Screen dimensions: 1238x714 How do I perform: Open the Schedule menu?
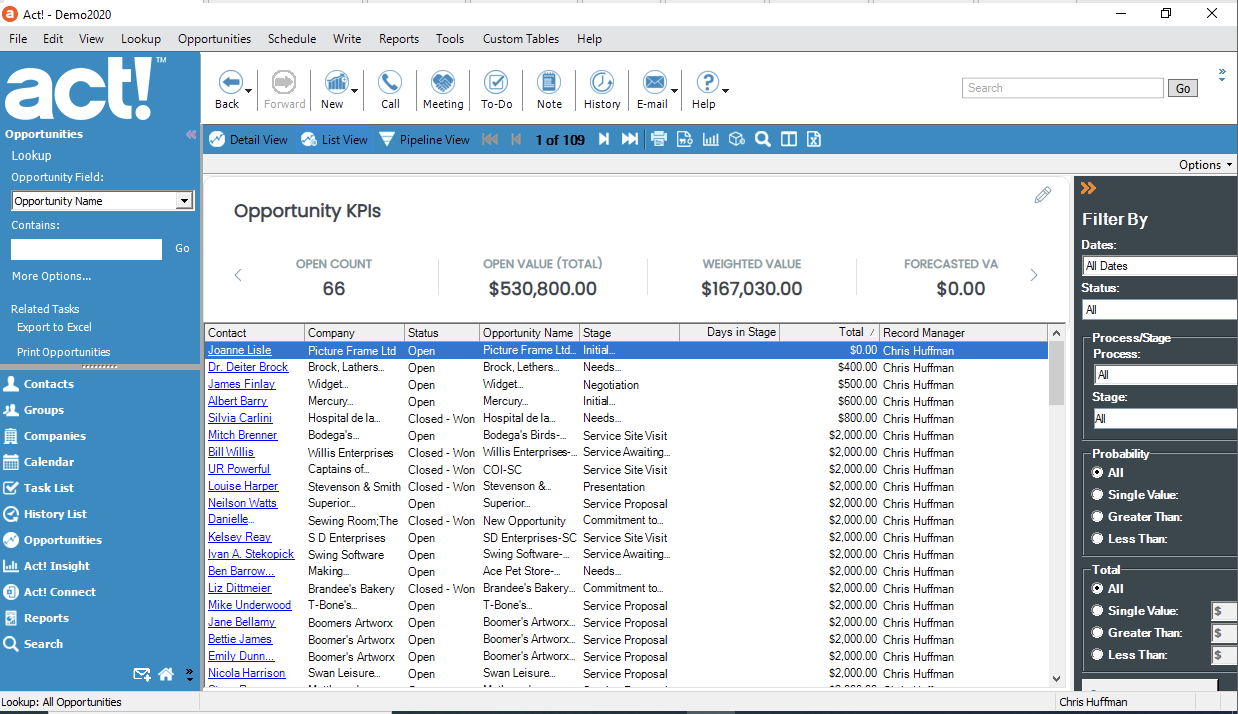point(291,39)
